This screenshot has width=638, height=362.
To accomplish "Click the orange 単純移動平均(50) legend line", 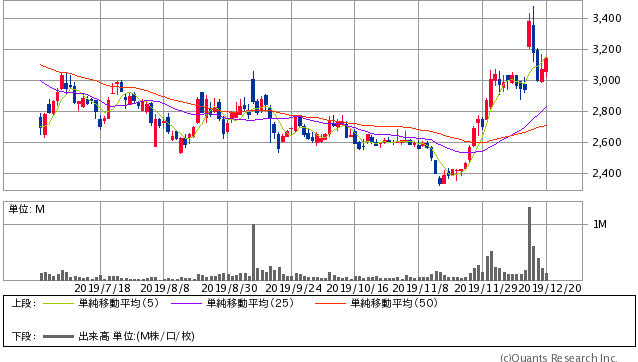I will click(330, 303).
